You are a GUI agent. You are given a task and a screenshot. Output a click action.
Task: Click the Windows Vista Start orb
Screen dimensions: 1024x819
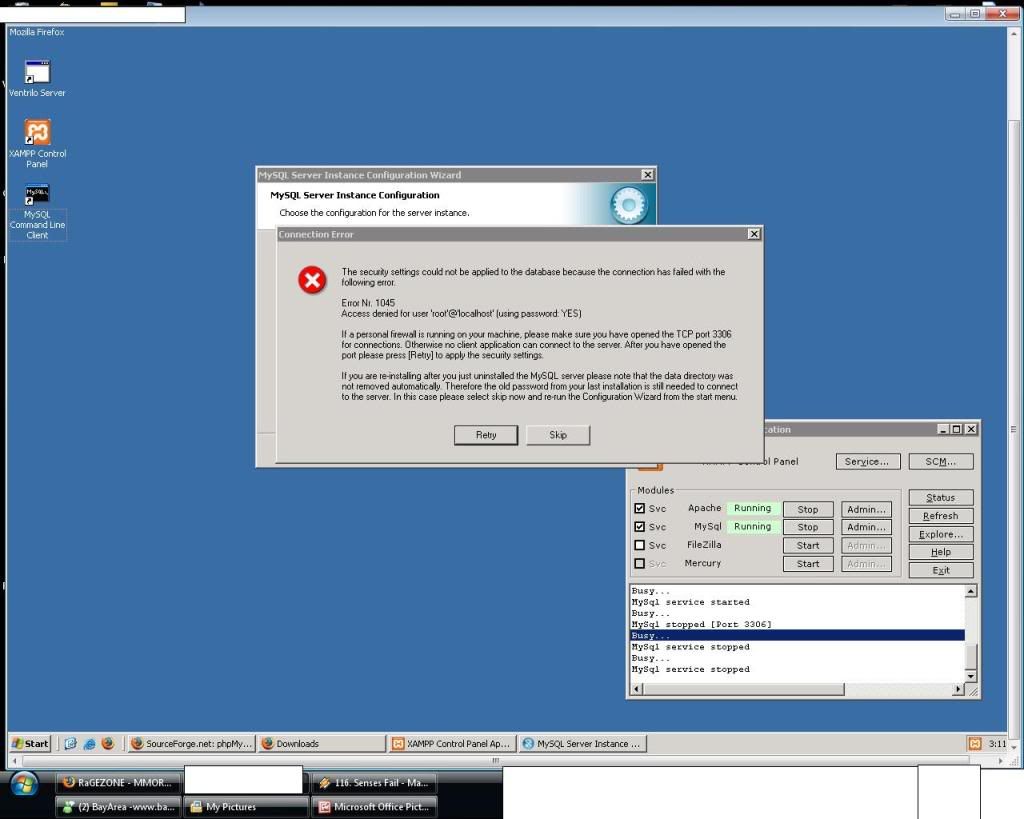pos(24,782)
